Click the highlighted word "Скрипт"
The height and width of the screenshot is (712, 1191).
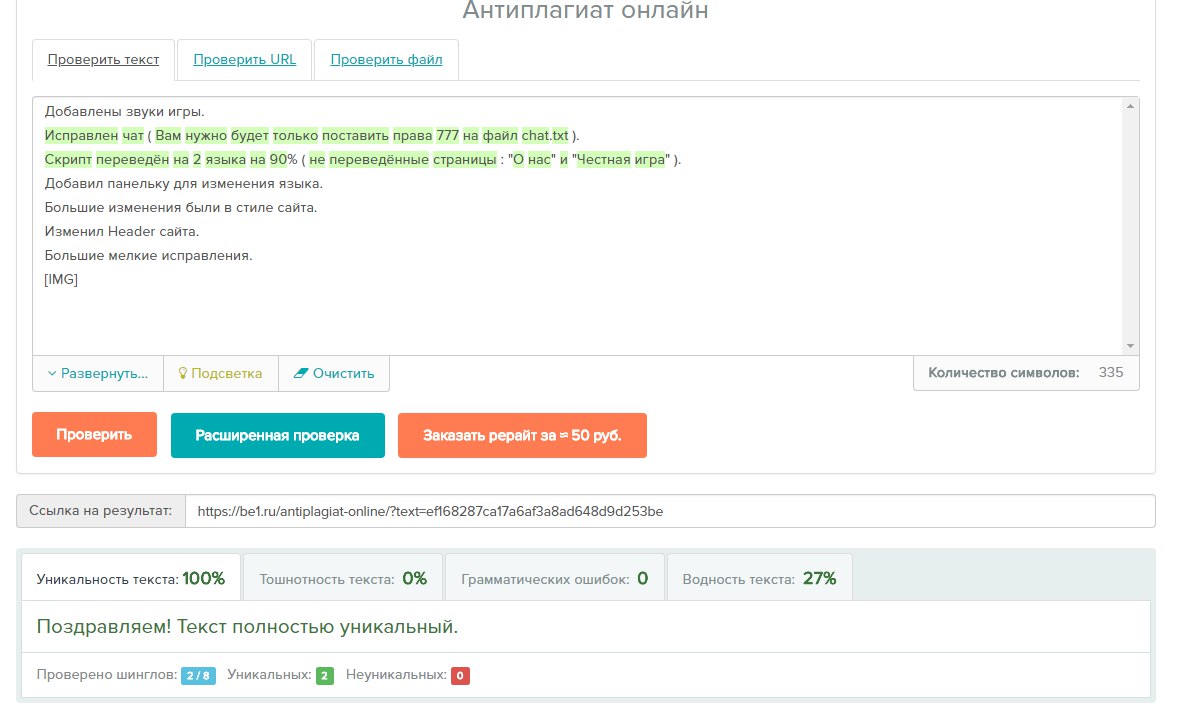click(x=68, y=160)
